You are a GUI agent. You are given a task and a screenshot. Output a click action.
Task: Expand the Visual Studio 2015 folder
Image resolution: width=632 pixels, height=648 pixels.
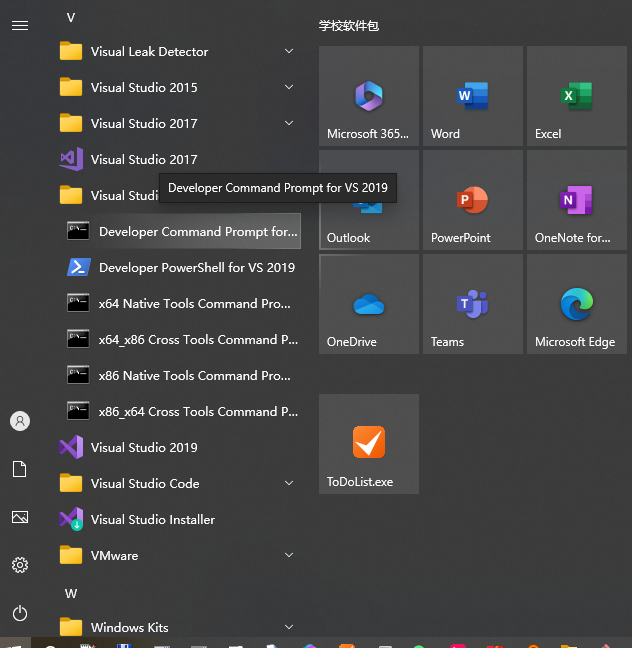pos(288,88)
